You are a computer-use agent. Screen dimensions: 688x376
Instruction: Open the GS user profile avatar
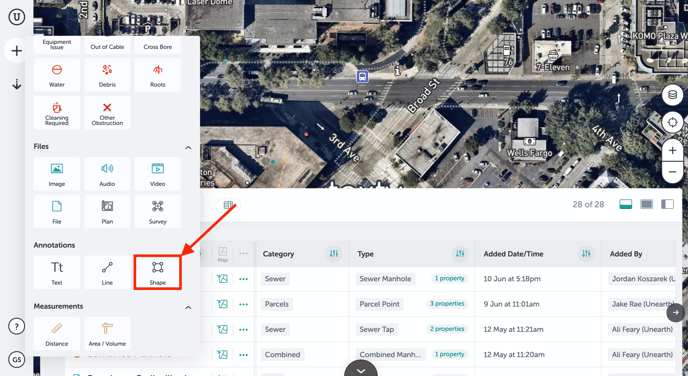pos(17,360)
